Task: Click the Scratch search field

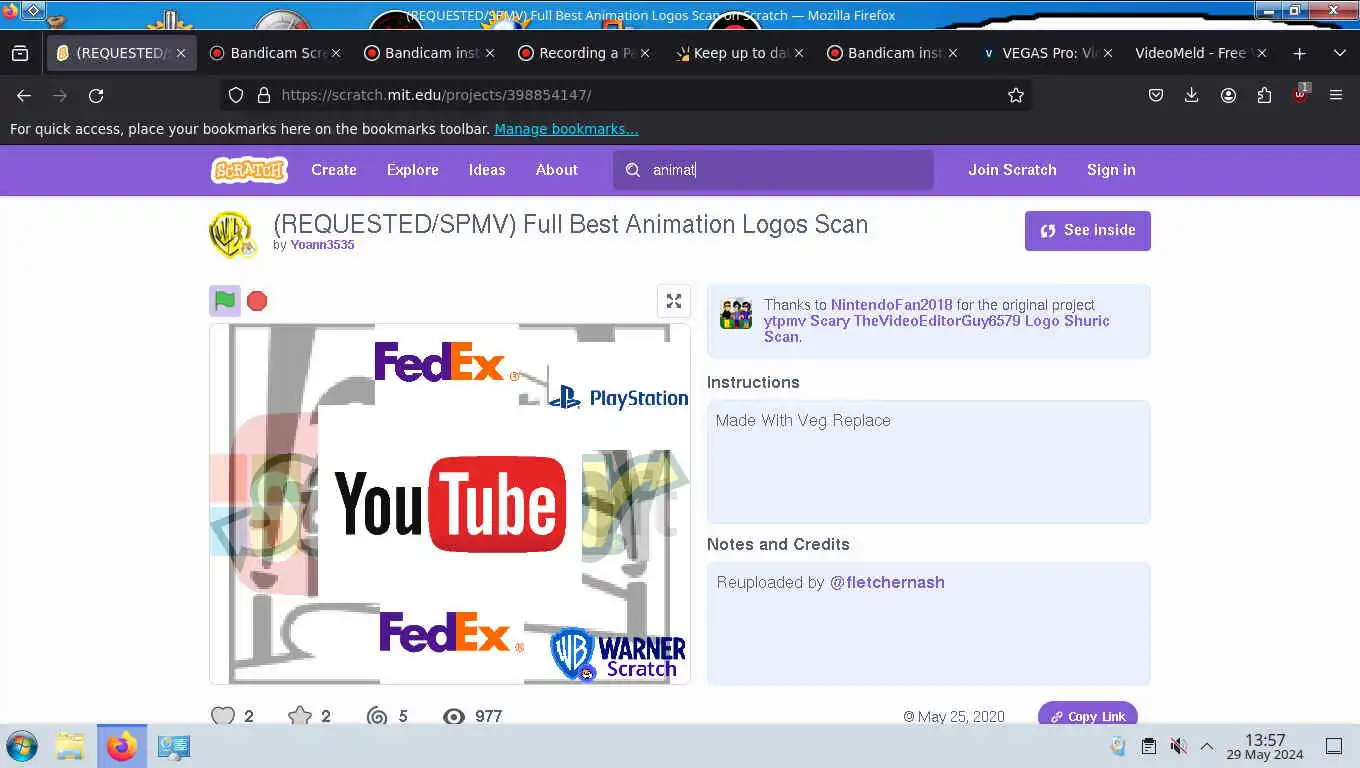Action: pyautogui.click(x=773, y=170)
